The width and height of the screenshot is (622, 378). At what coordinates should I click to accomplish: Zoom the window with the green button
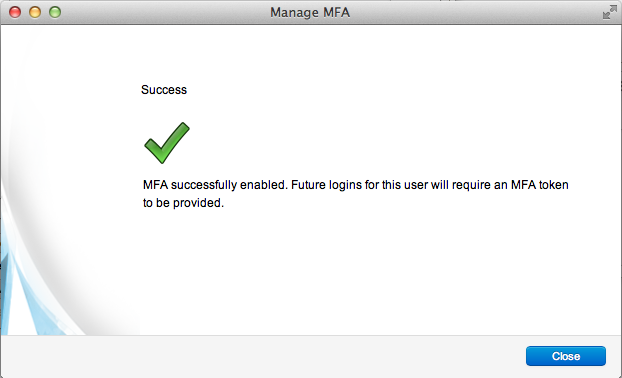pos(55,12)
